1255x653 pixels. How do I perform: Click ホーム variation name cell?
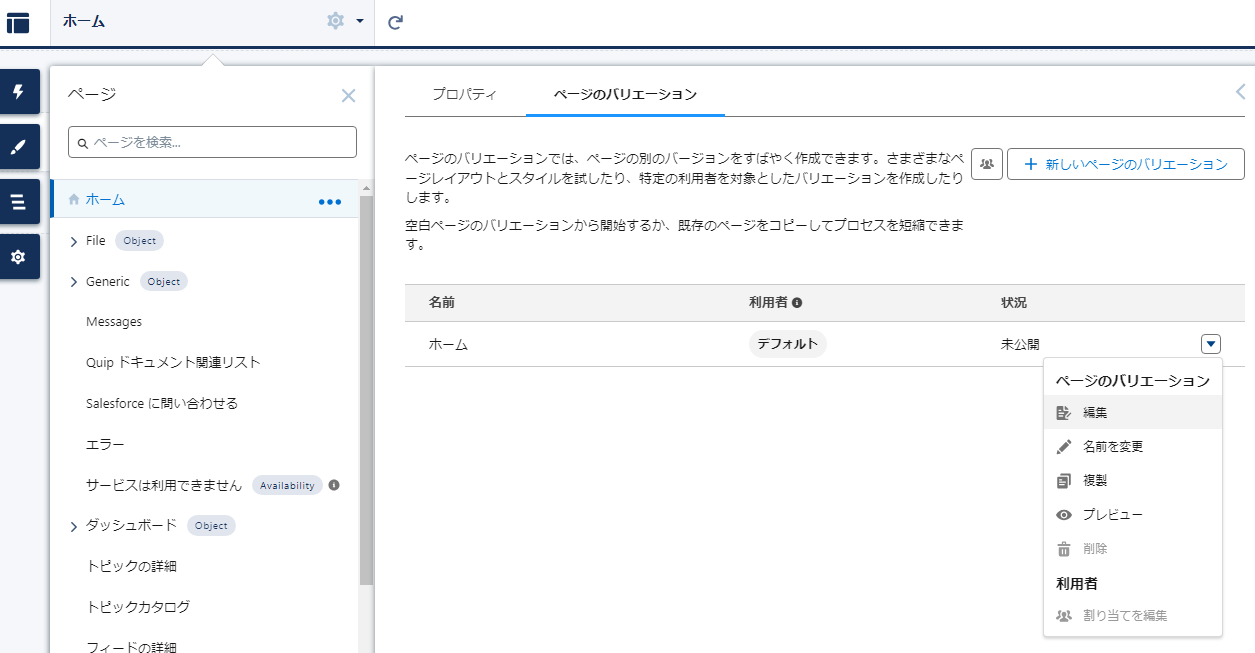448,344
